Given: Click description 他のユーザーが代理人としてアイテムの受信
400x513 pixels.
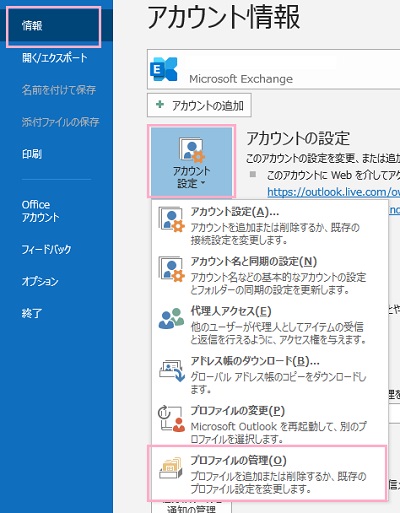Looking at the screenshot, I should coord(278,333).
